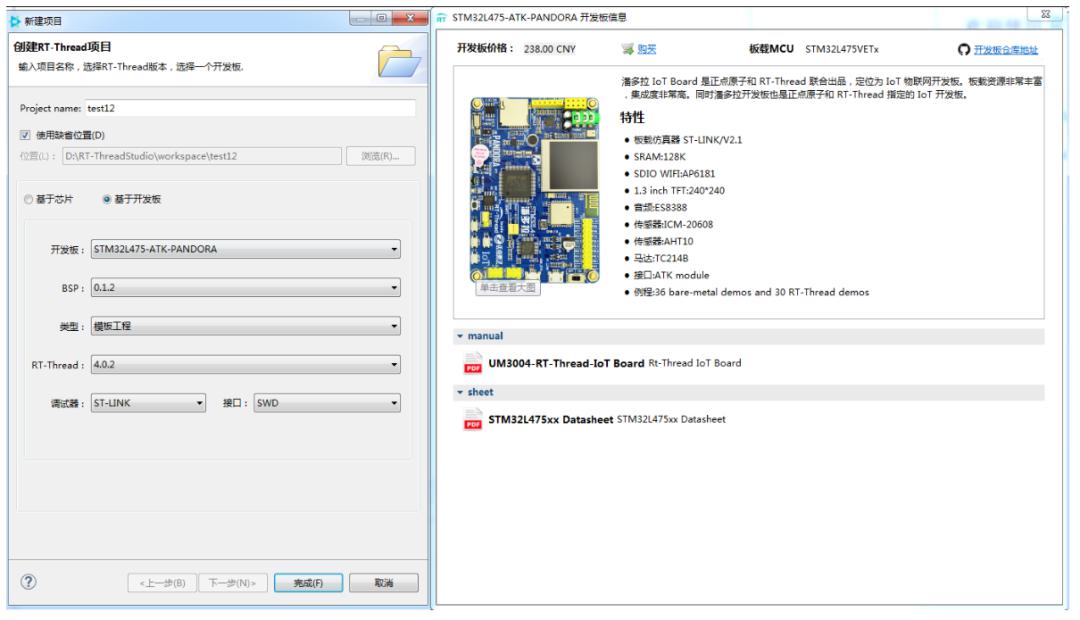Click the TC214B motor line
The height and width of the screenshot is (620, 1080).
pos(661,258)
